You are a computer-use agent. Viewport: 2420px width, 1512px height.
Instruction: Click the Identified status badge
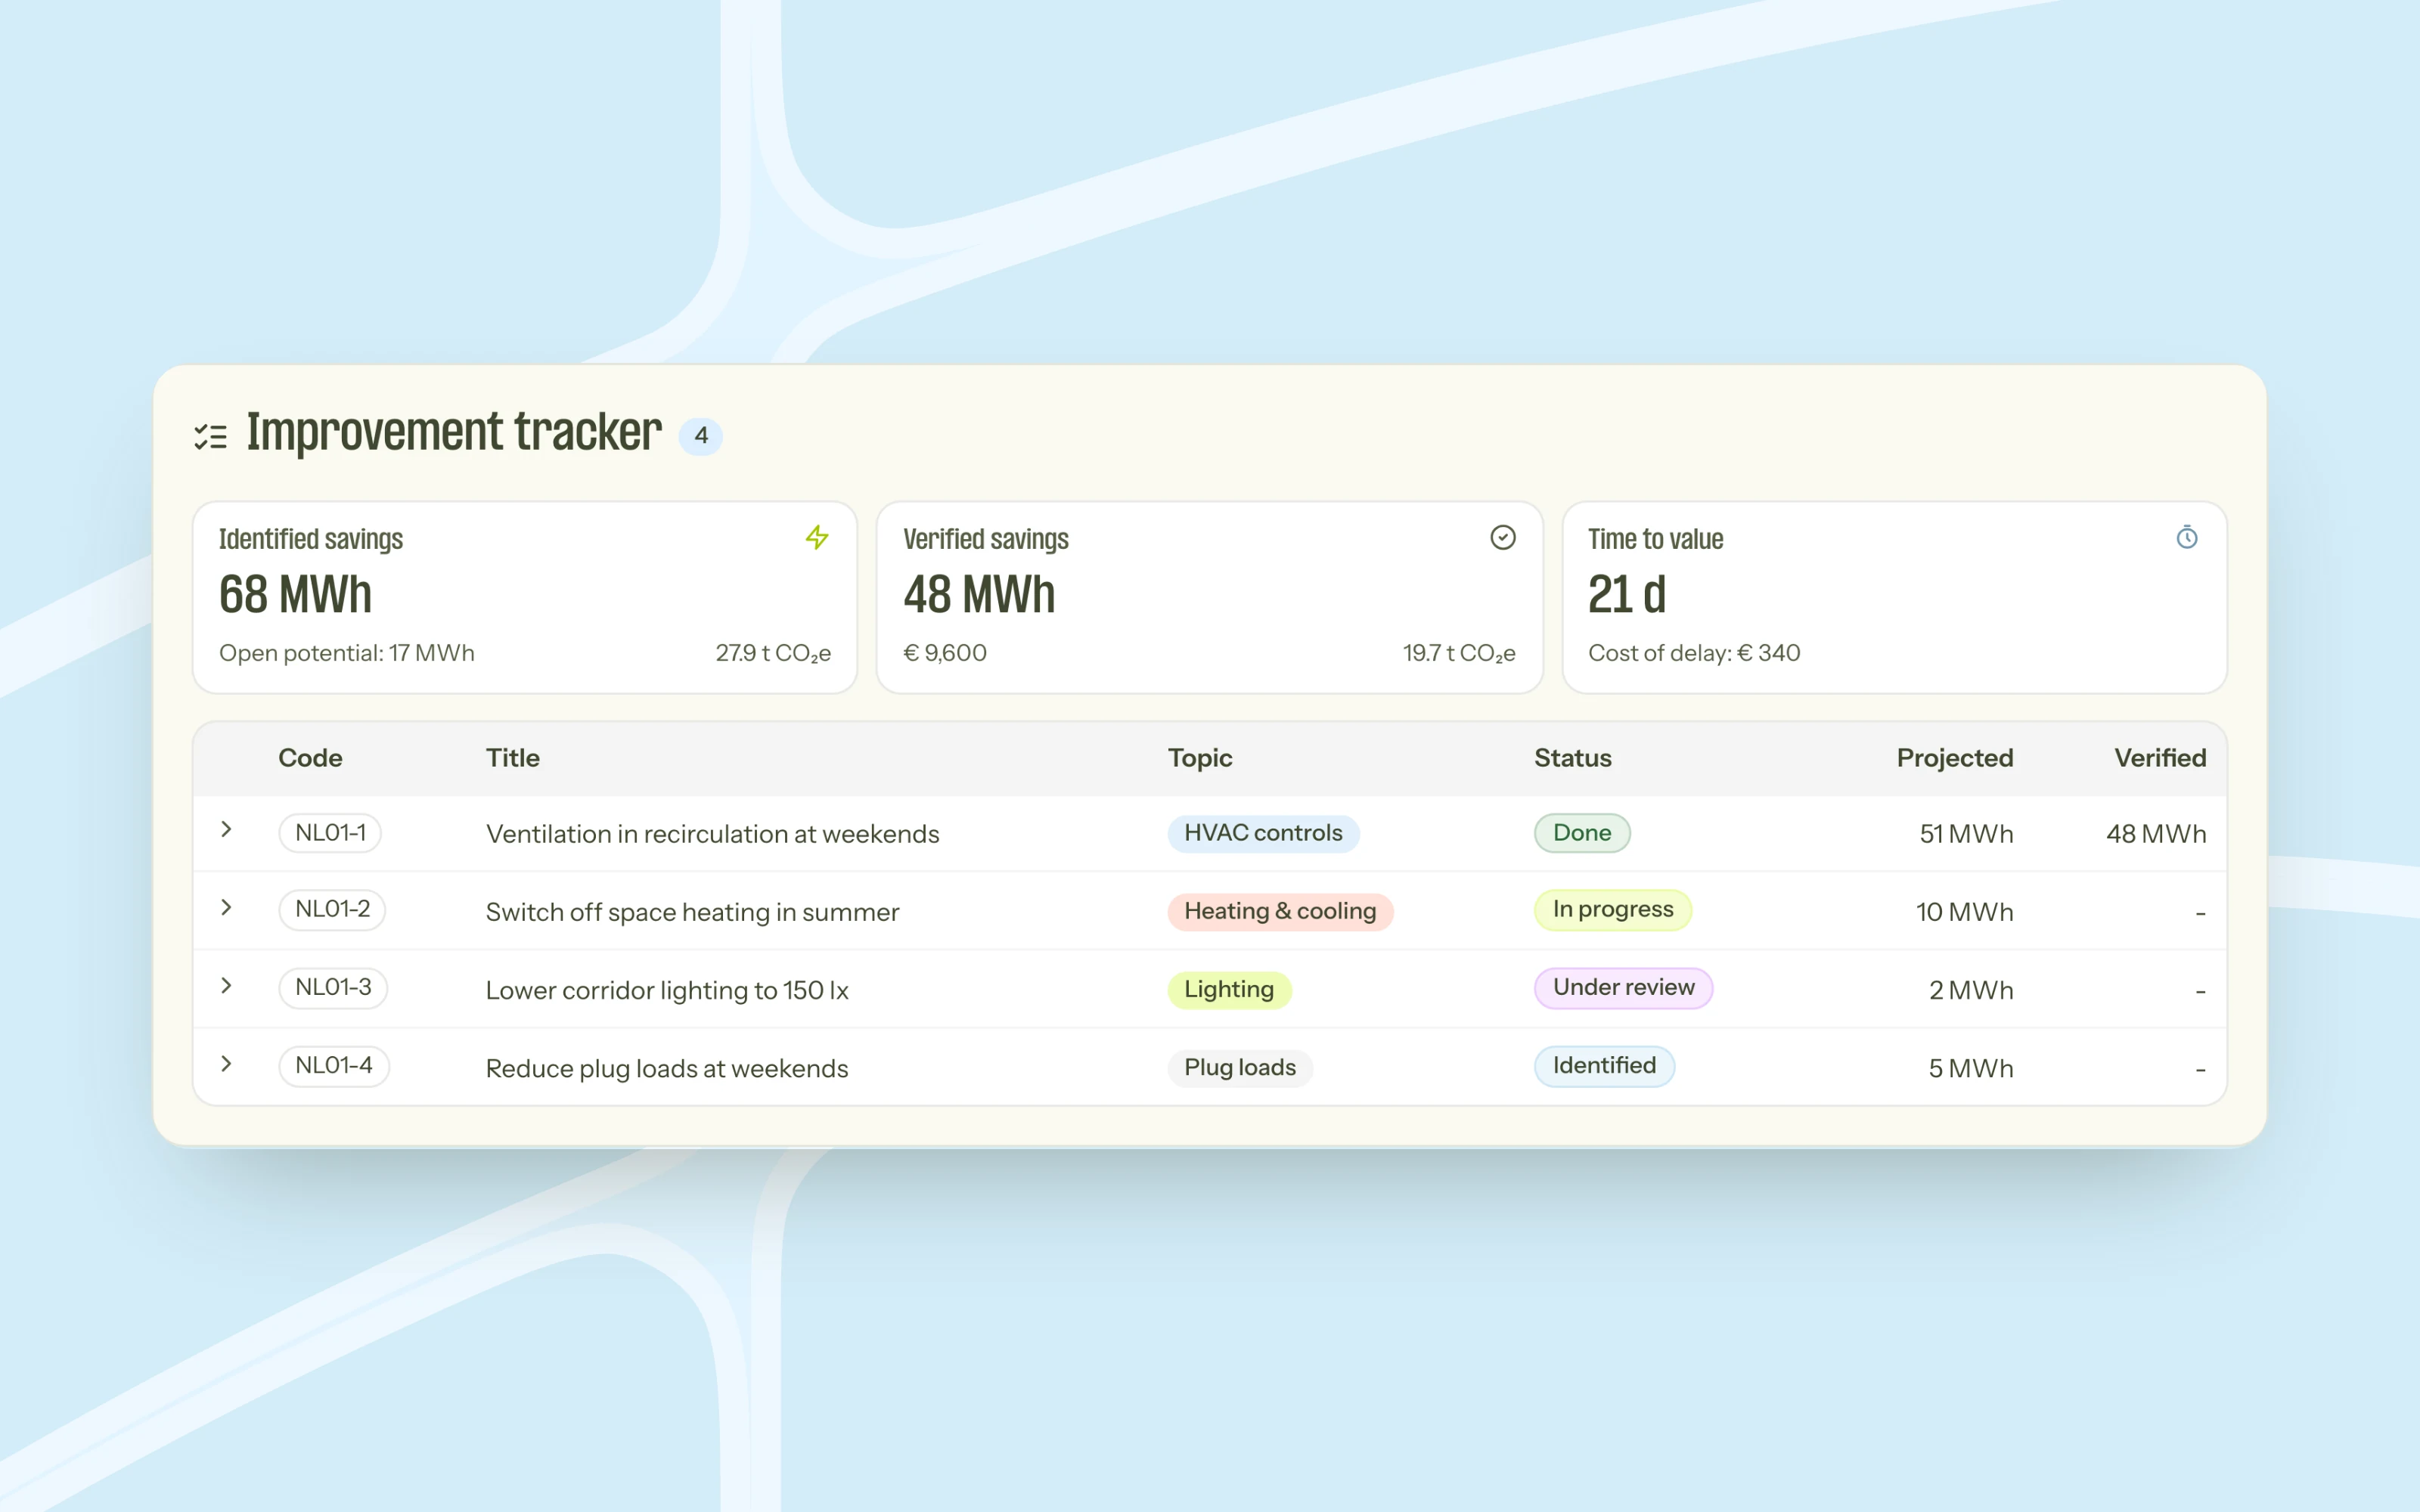click(1604, 1066)
